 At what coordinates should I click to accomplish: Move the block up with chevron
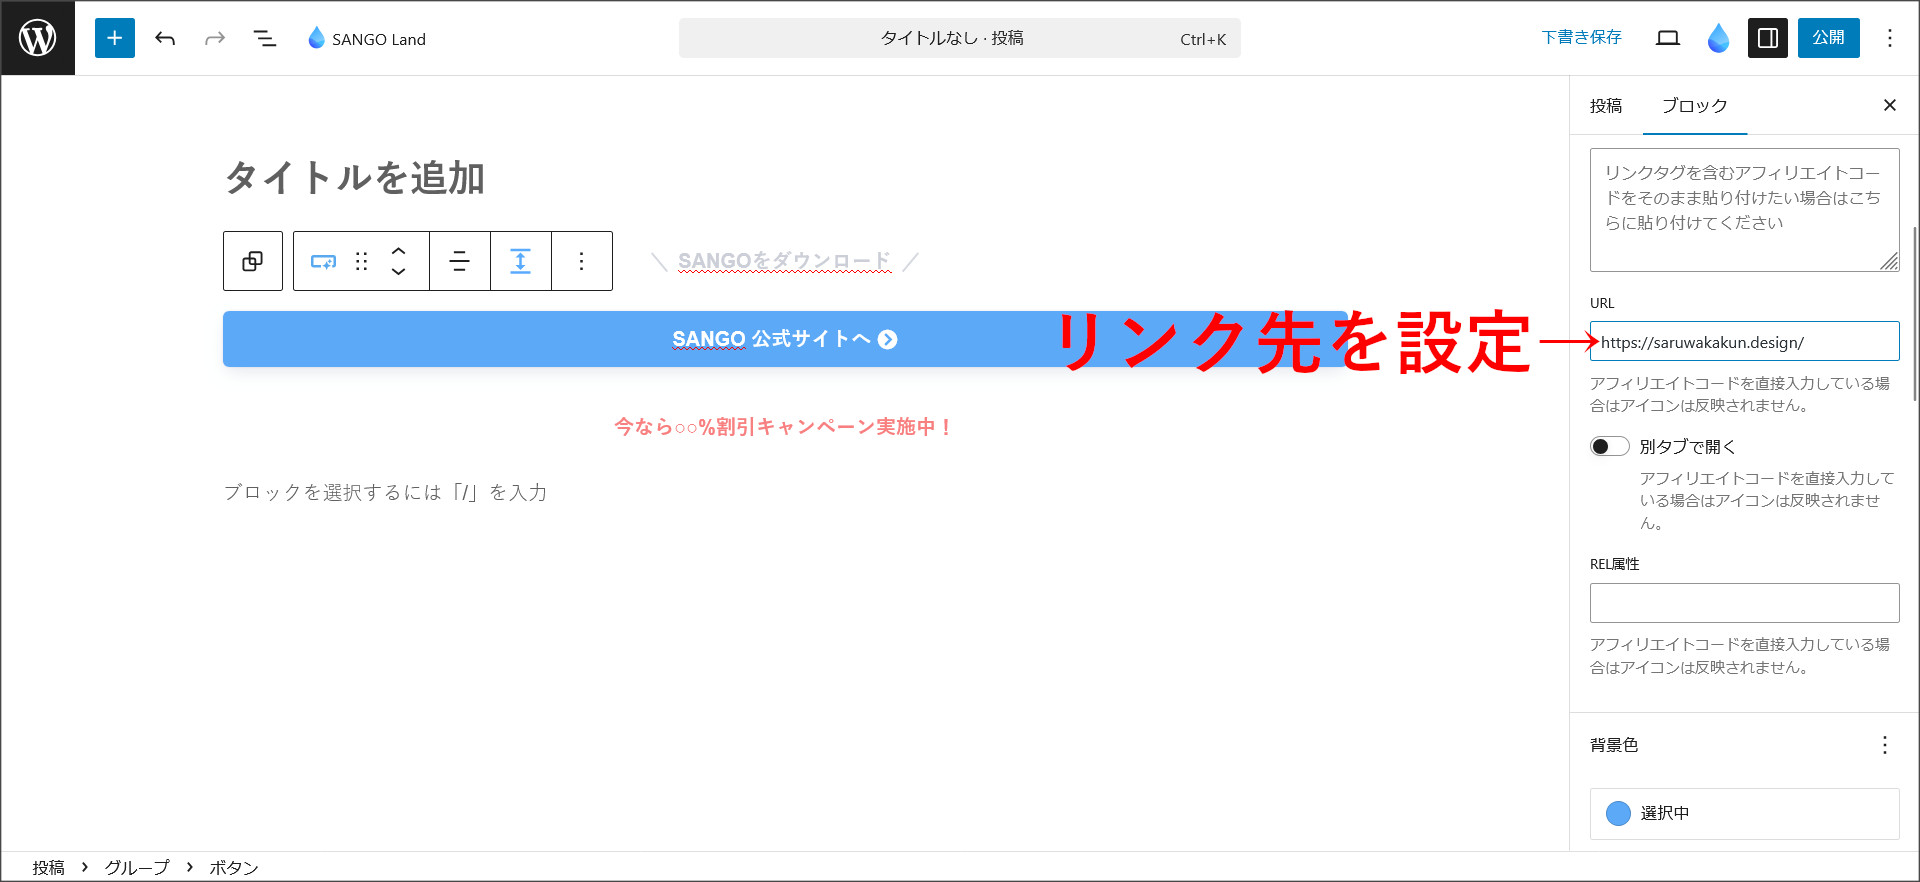(398, 251)
